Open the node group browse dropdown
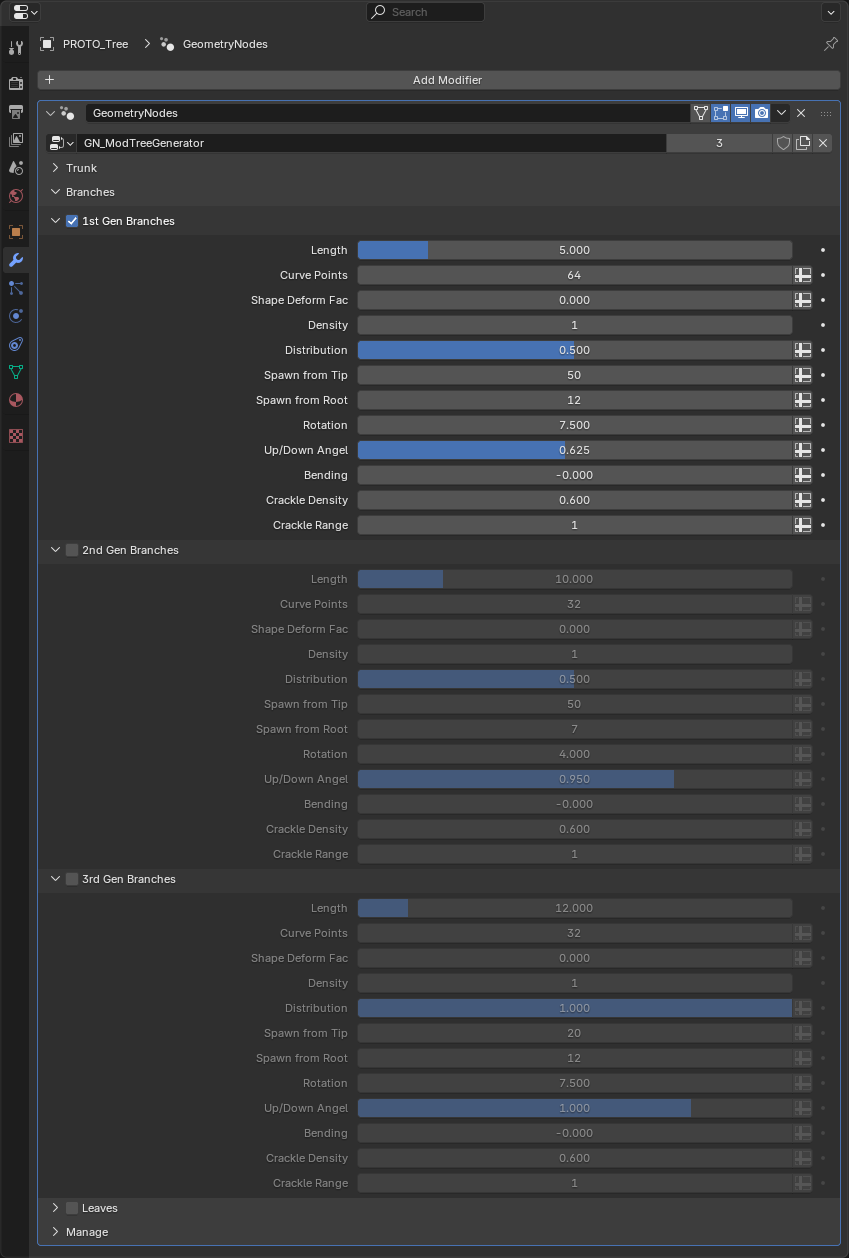This screenshot has height=1258, width=849. 61,143
